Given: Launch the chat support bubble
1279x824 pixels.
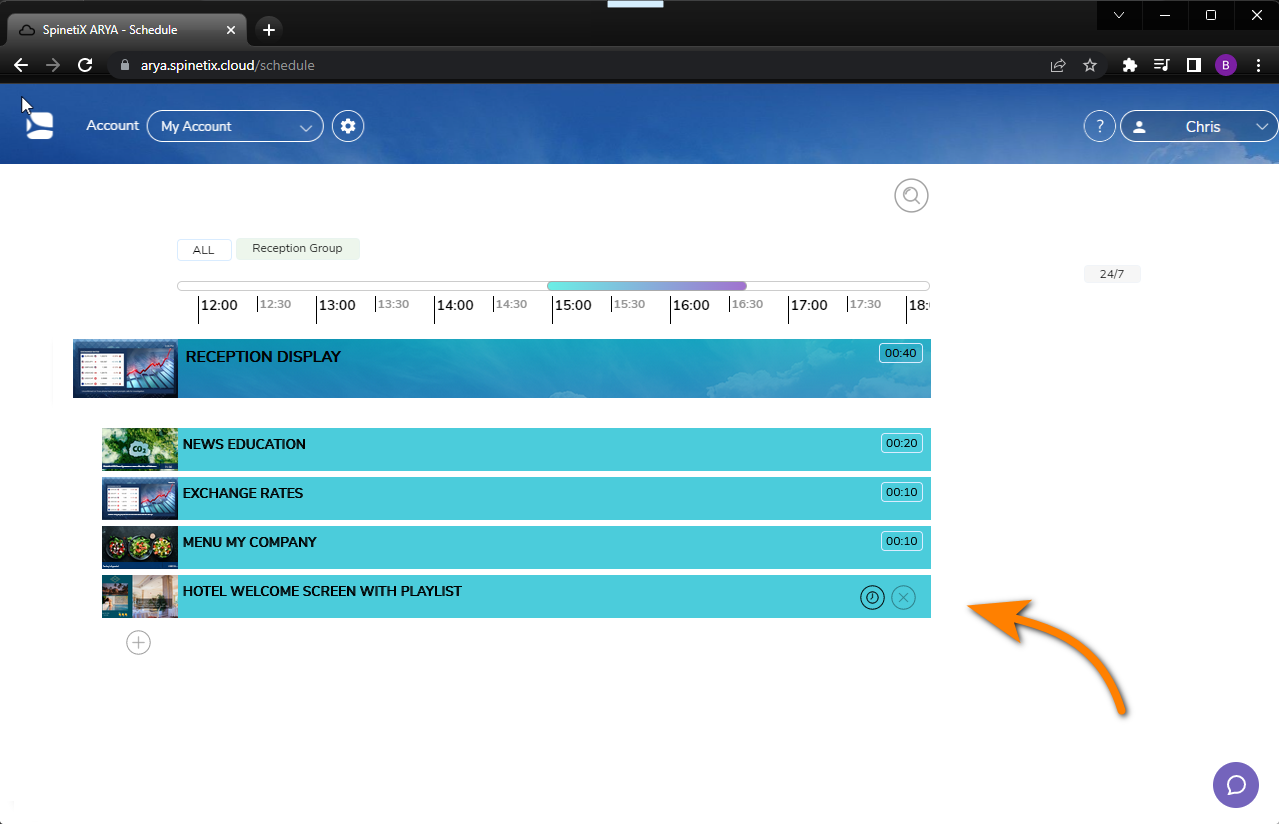Looking at the screenshot, I should coord(1235,785).
